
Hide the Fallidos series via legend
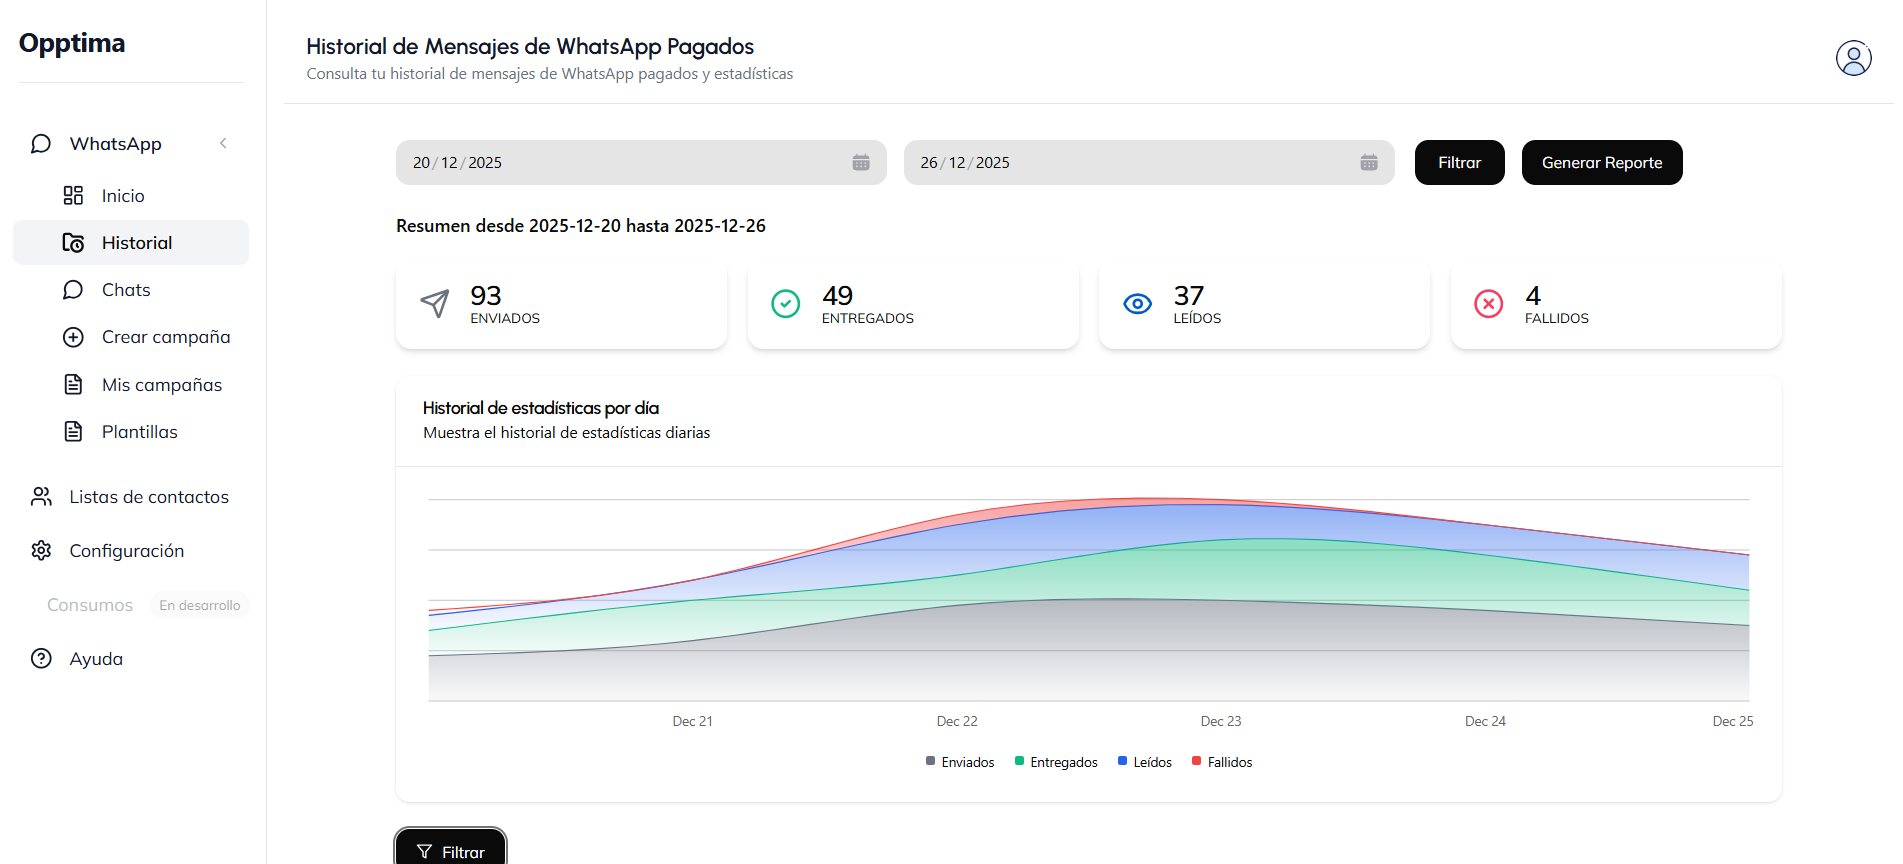(x=1222, y=762)
